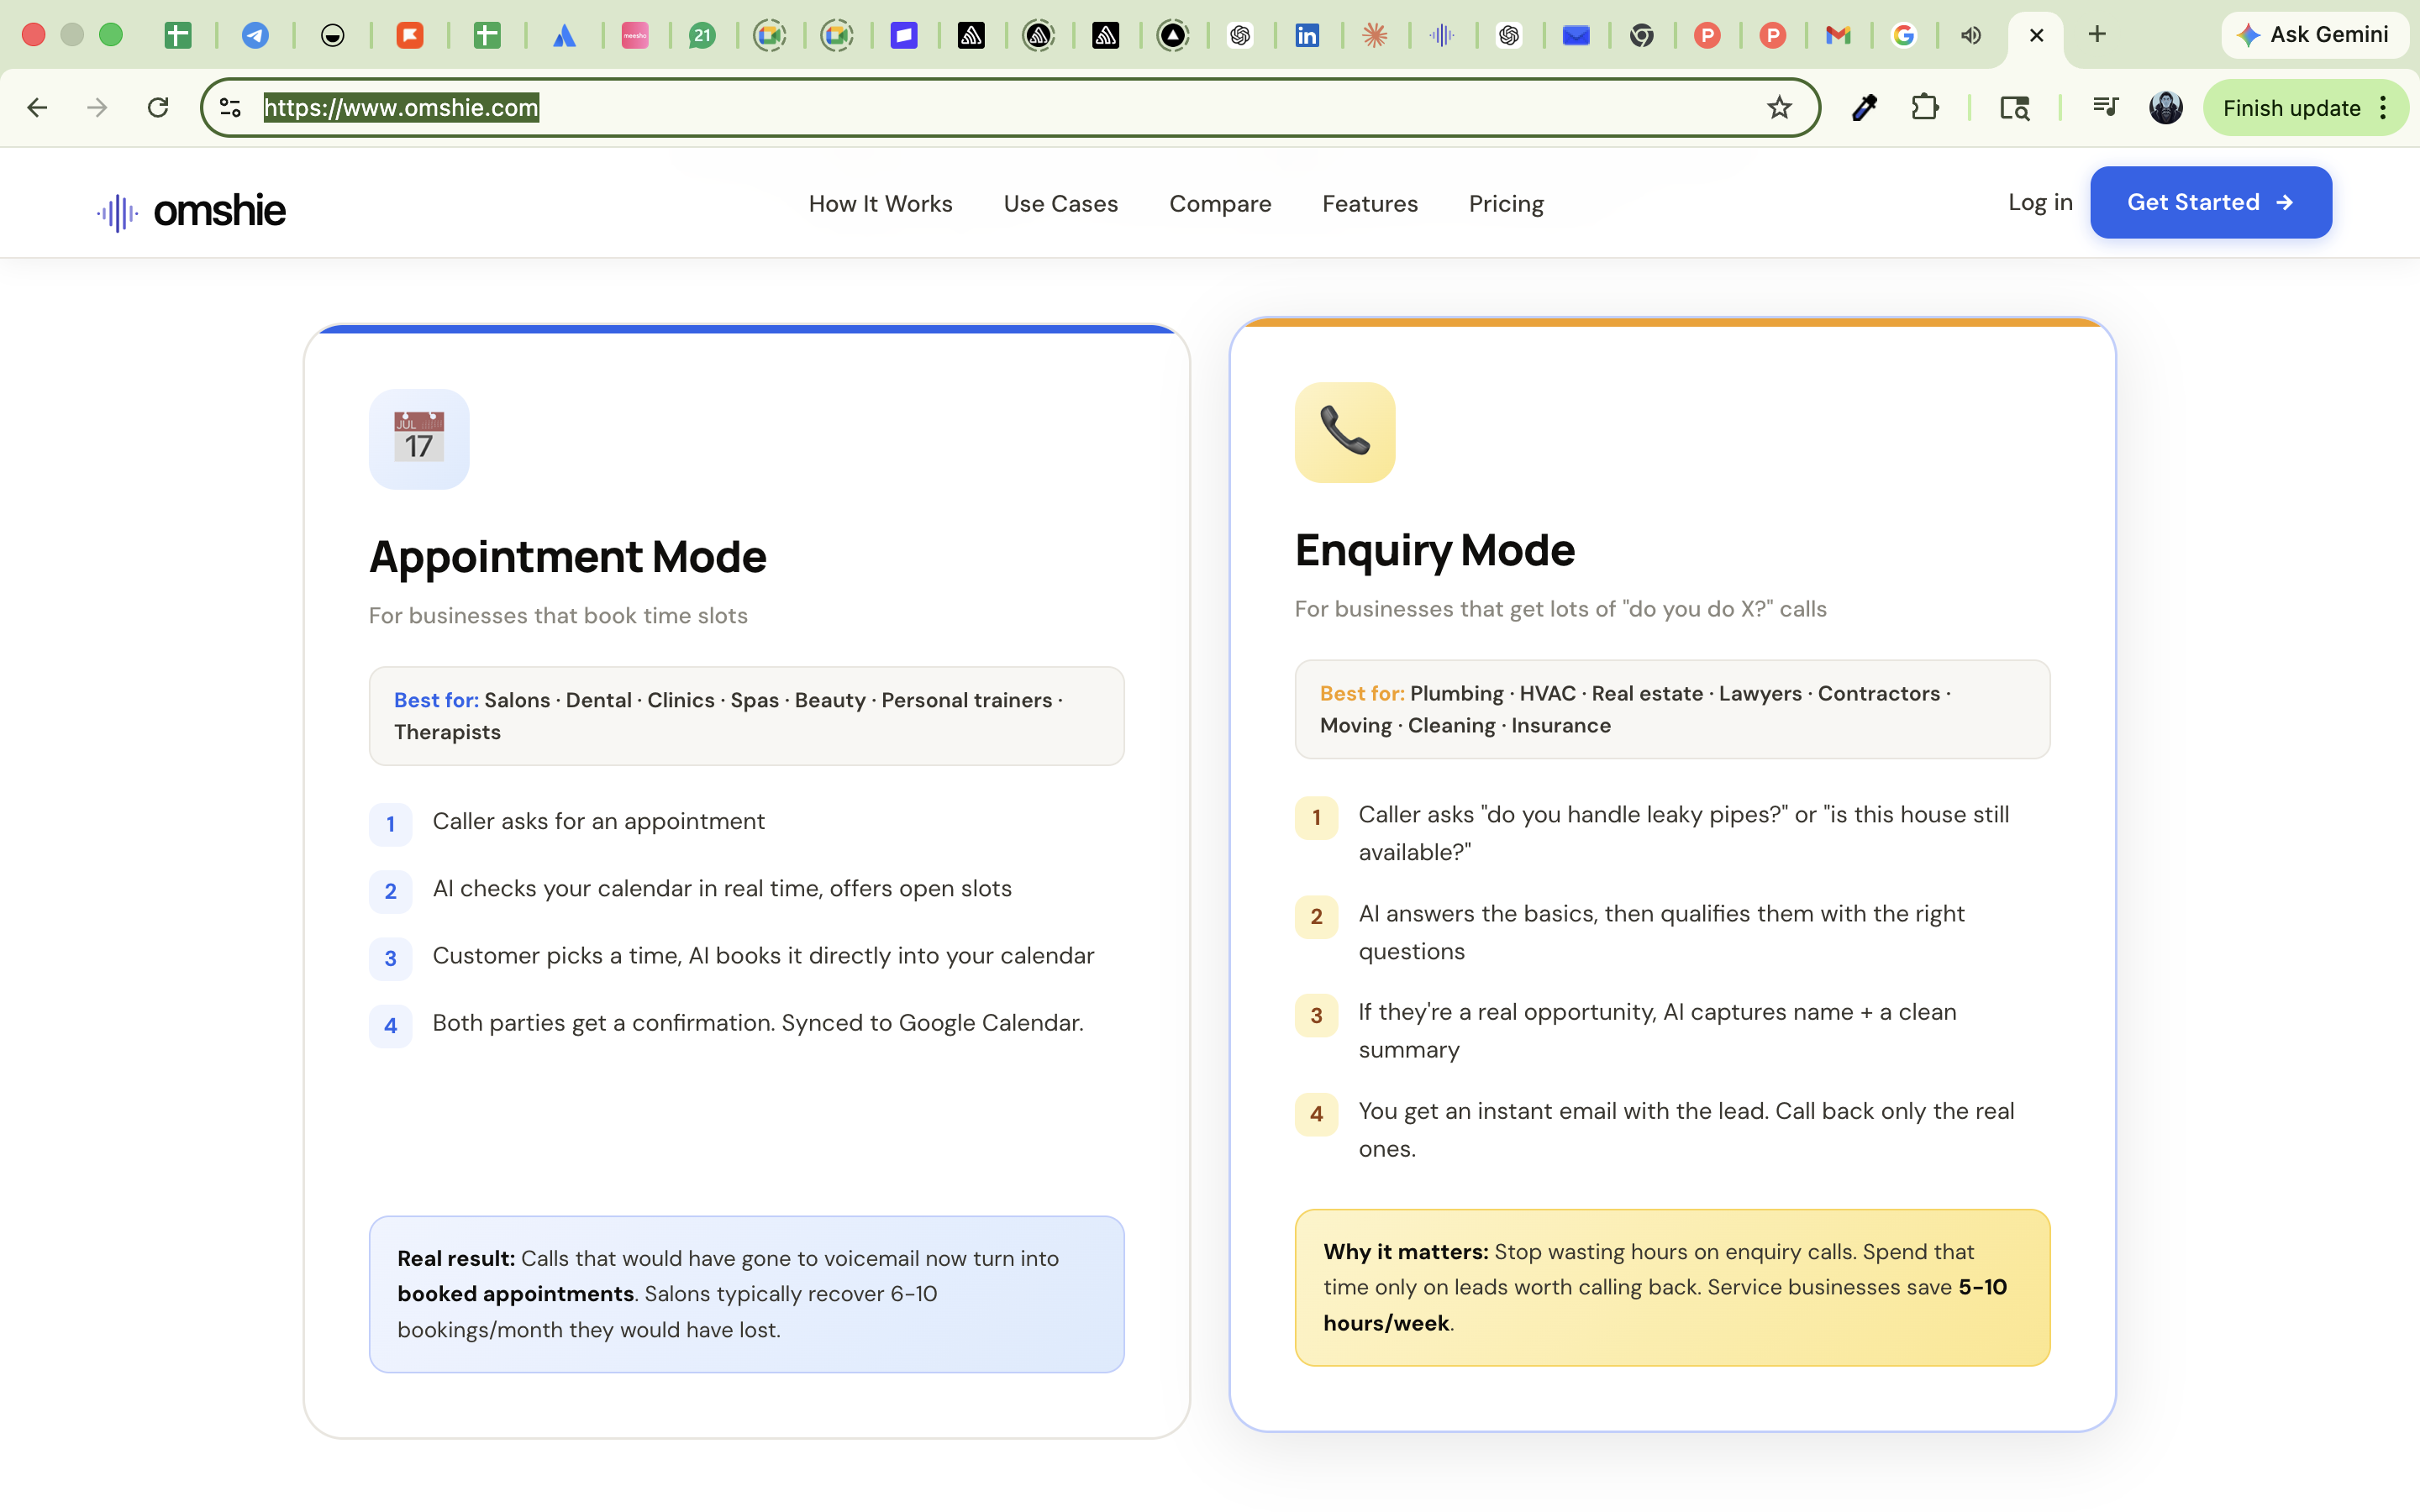Click the phone icon in Enquiry Mode

[1344, 432]
